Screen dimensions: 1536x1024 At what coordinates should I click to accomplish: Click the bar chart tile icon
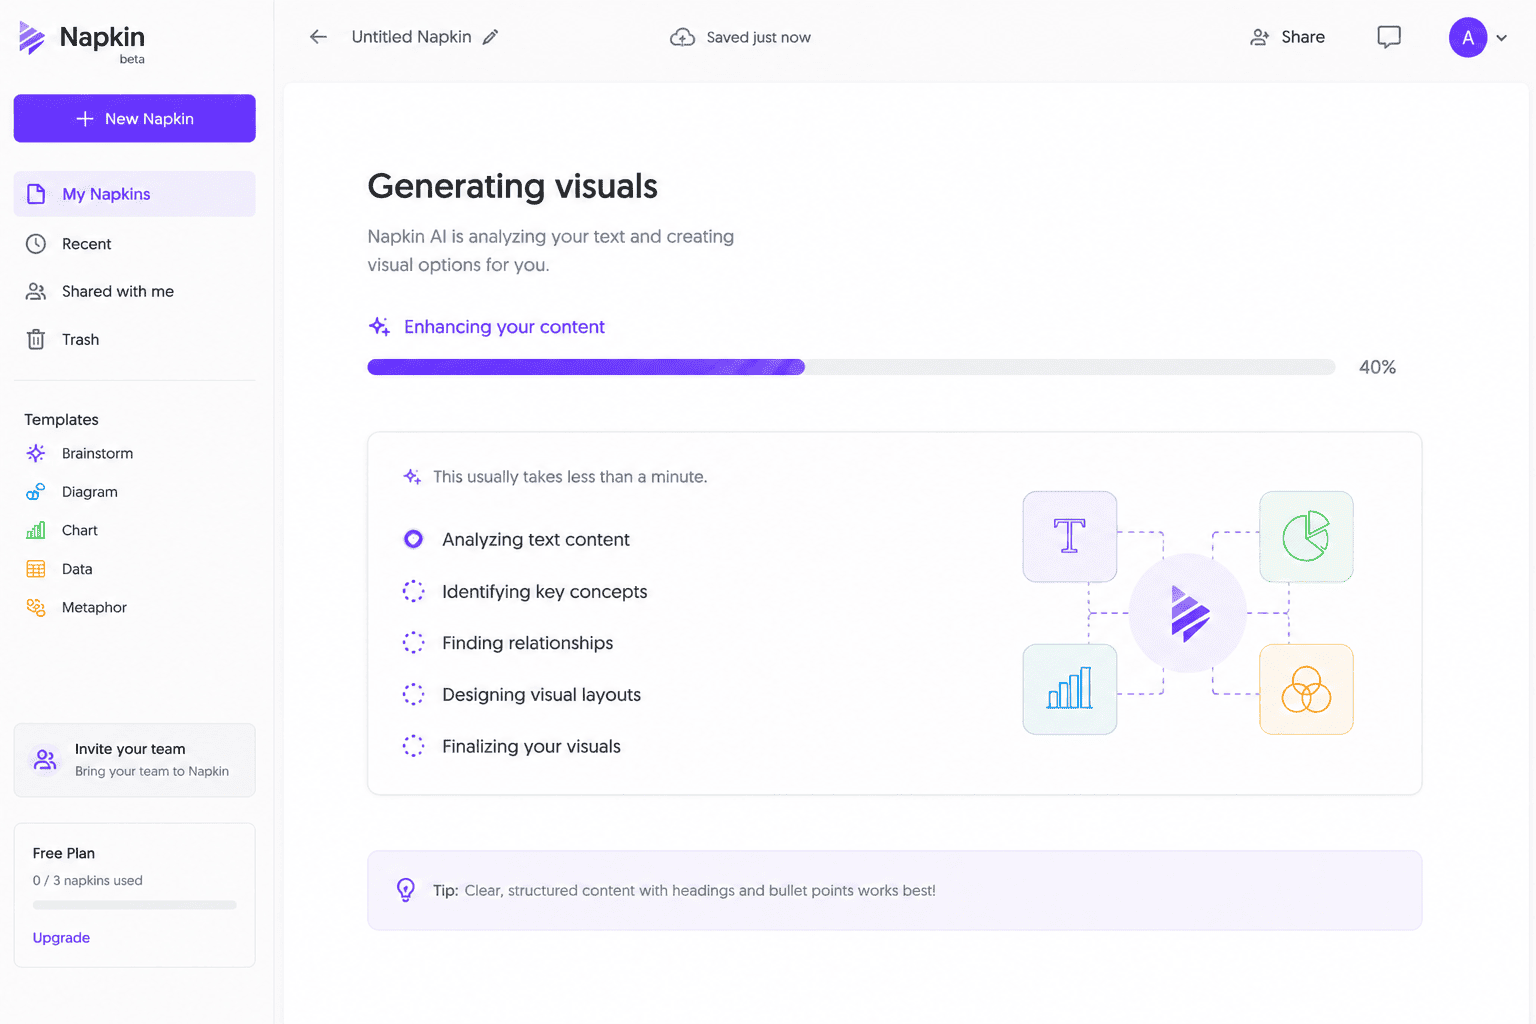1070,689
